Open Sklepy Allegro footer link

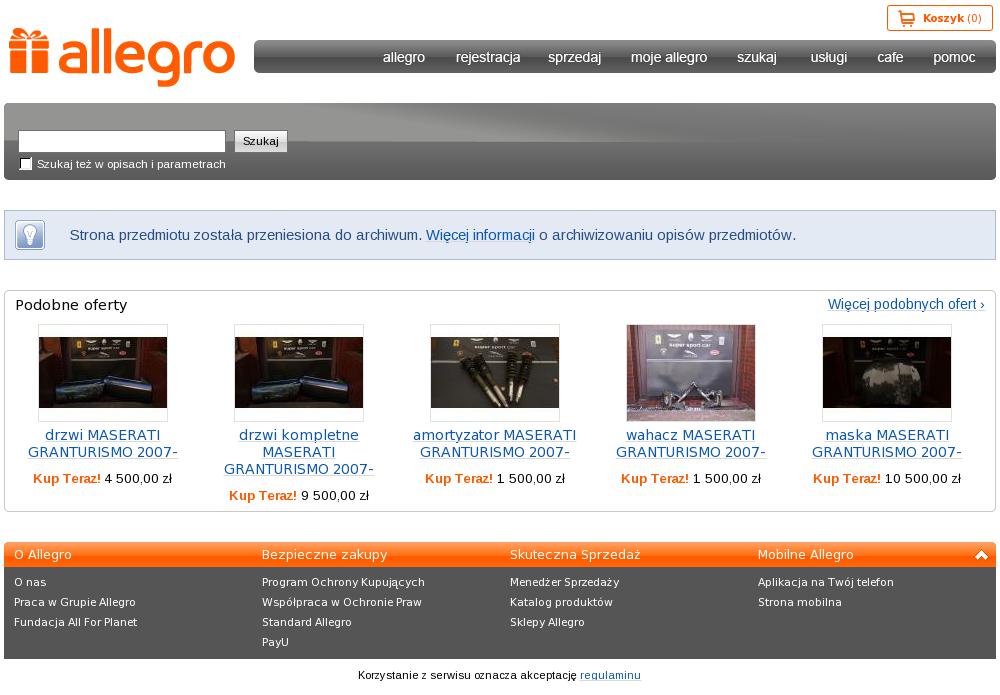[547, 622]
